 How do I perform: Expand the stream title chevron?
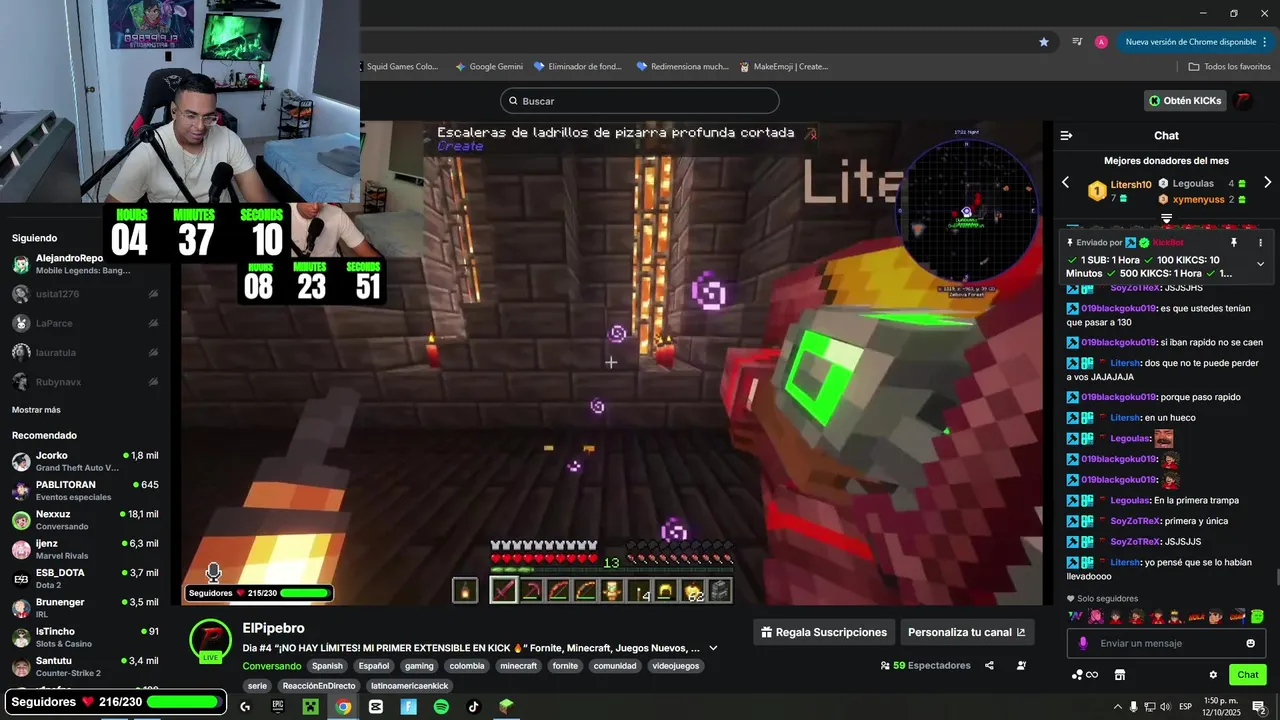(713, 648)
